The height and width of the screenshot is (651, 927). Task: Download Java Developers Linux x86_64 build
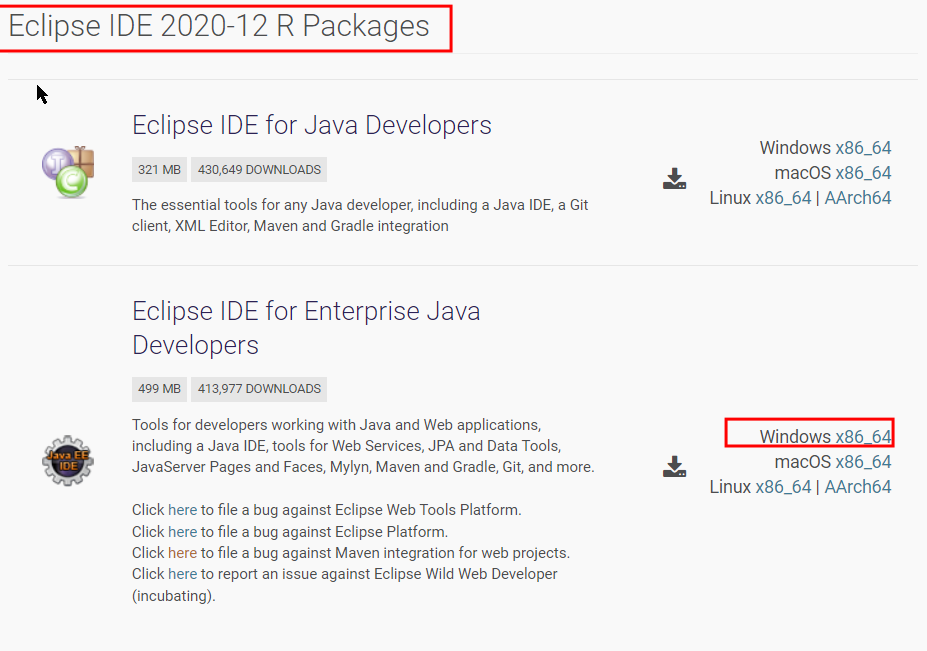coord(783,197)
